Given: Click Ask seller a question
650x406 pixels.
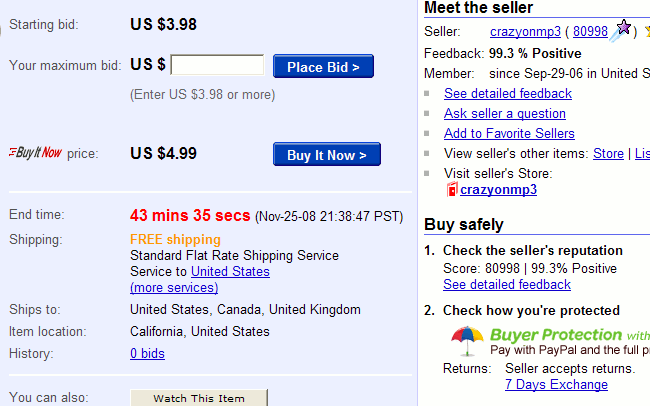Looking at the screenshot, I should tap(505, 113).
